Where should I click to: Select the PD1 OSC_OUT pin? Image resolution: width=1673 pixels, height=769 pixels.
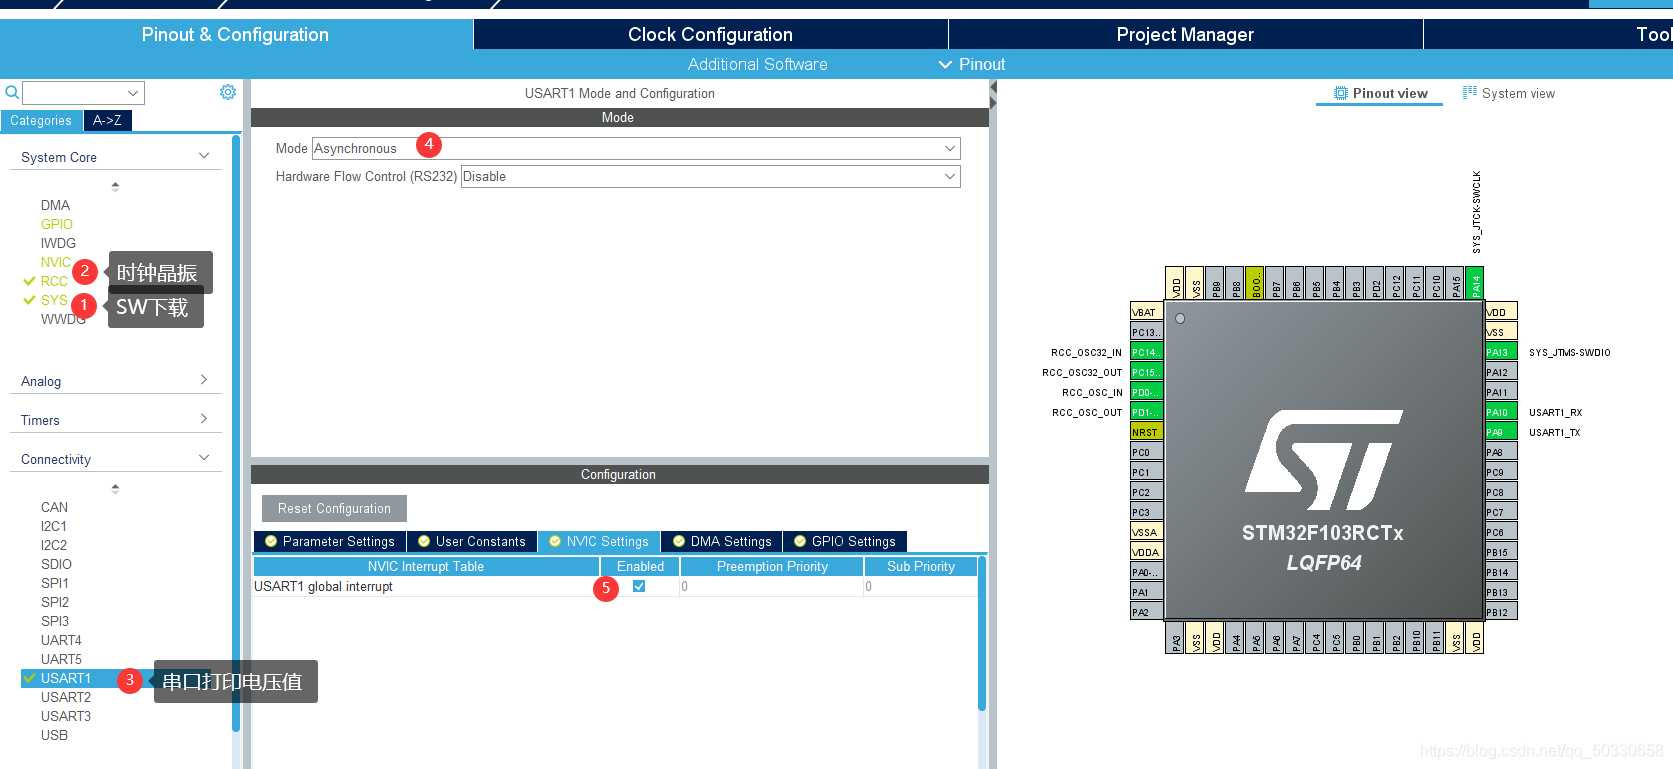coord(1147,412)
